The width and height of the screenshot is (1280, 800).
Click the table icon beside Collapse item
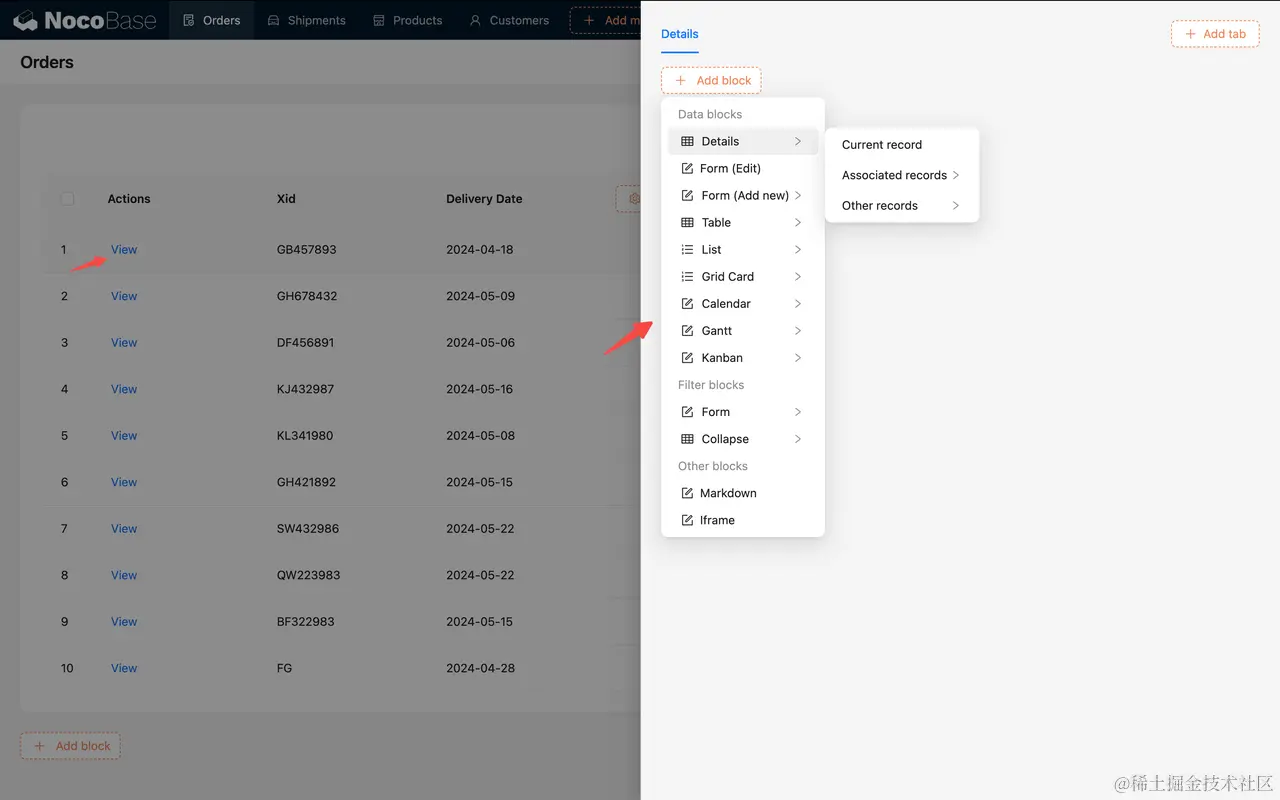click(x=687, y=439)
